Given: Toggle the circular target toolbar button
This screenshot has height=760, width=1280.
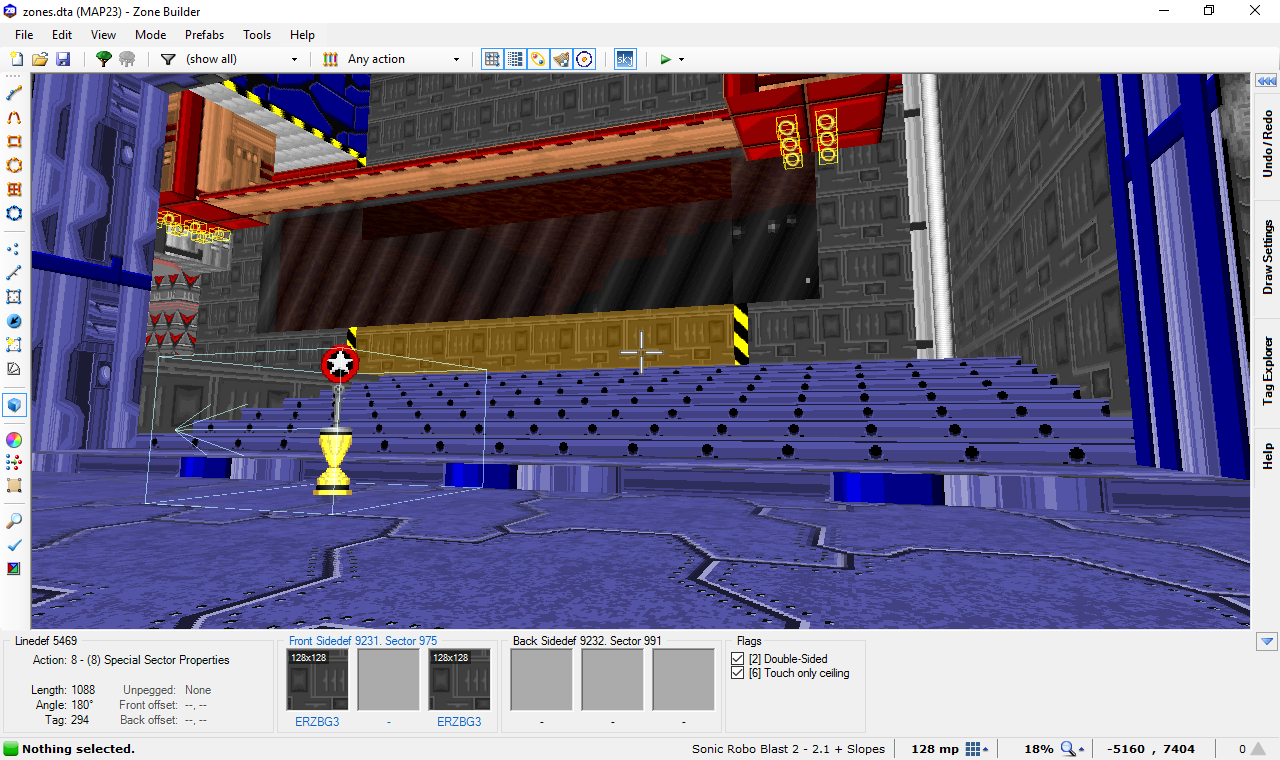Looking at the screenshot, I should [x=584, y=59].
